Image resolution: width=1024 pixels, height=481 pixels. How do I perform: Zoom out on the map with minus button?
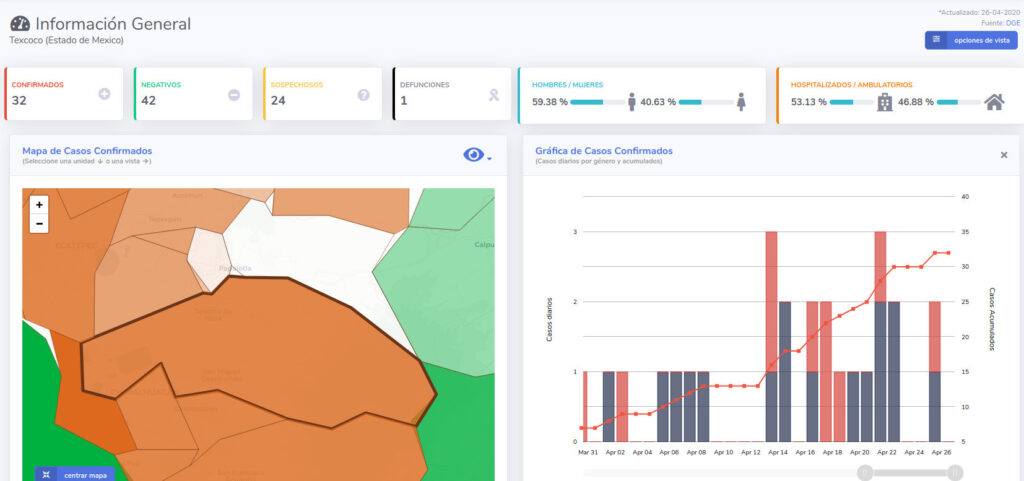[x=39, y=223]
